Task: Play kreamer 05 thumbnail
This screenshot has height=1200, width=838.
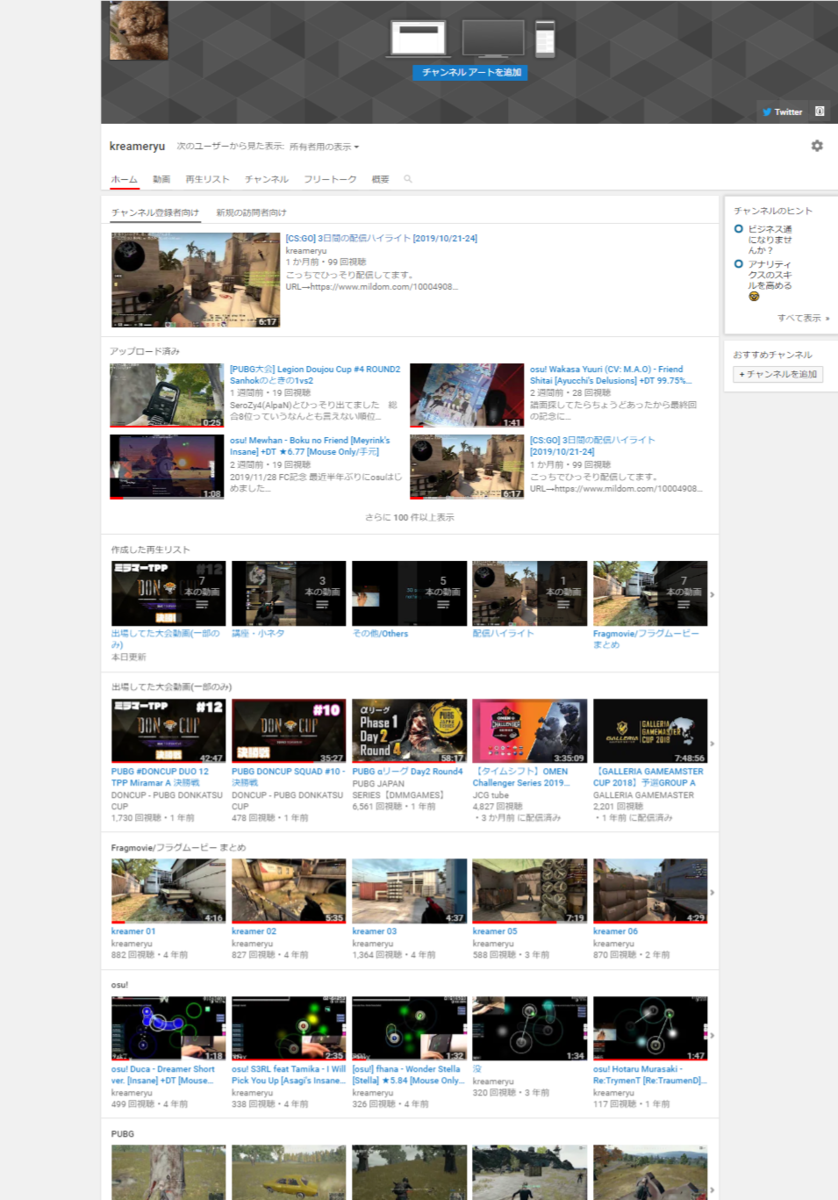Action: coord(530,891)
